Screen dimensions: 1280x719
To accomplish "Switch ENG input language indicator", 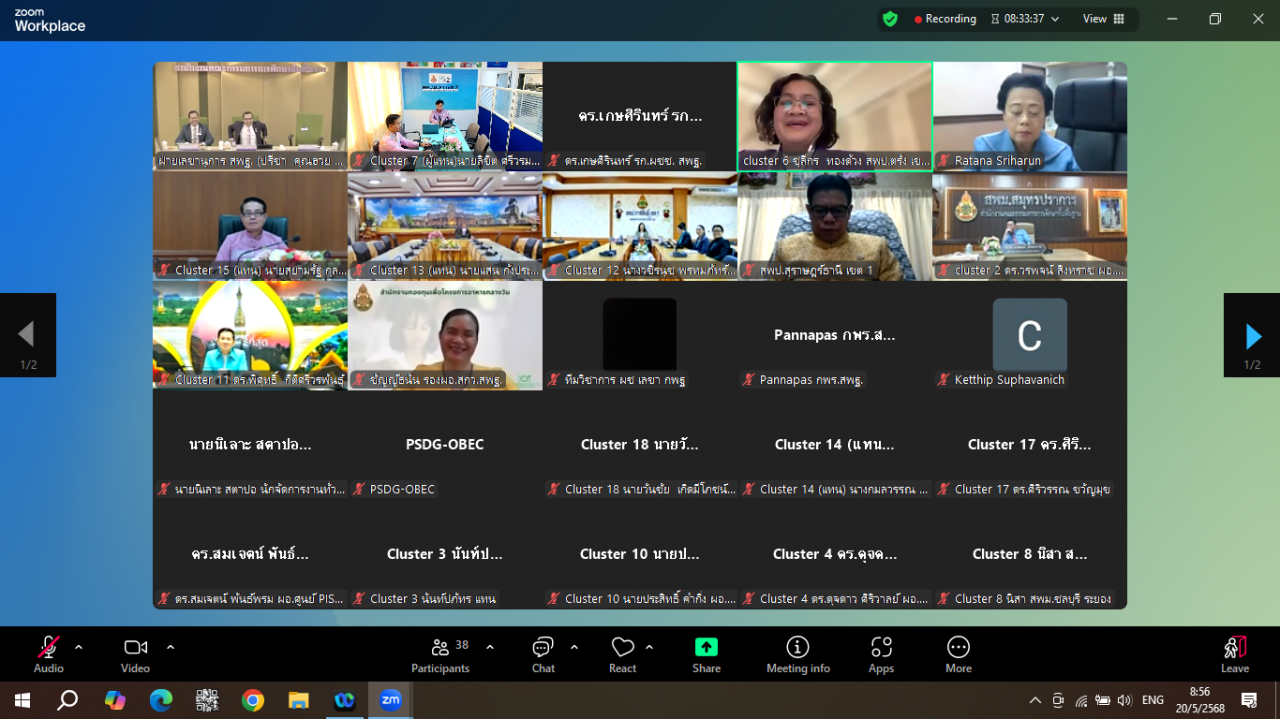I will tap(1153, 700).
